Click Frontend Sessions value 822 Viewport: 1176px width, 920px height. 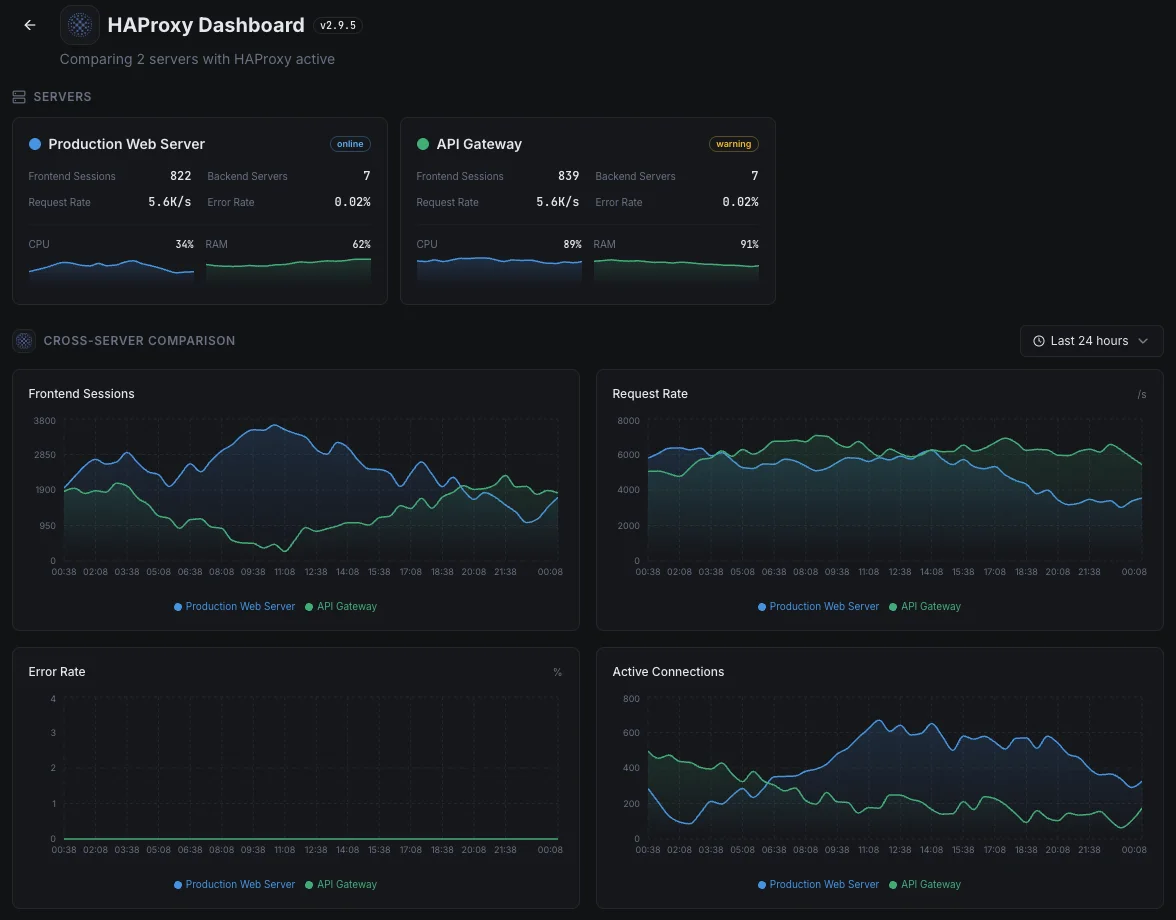(181, 175)
